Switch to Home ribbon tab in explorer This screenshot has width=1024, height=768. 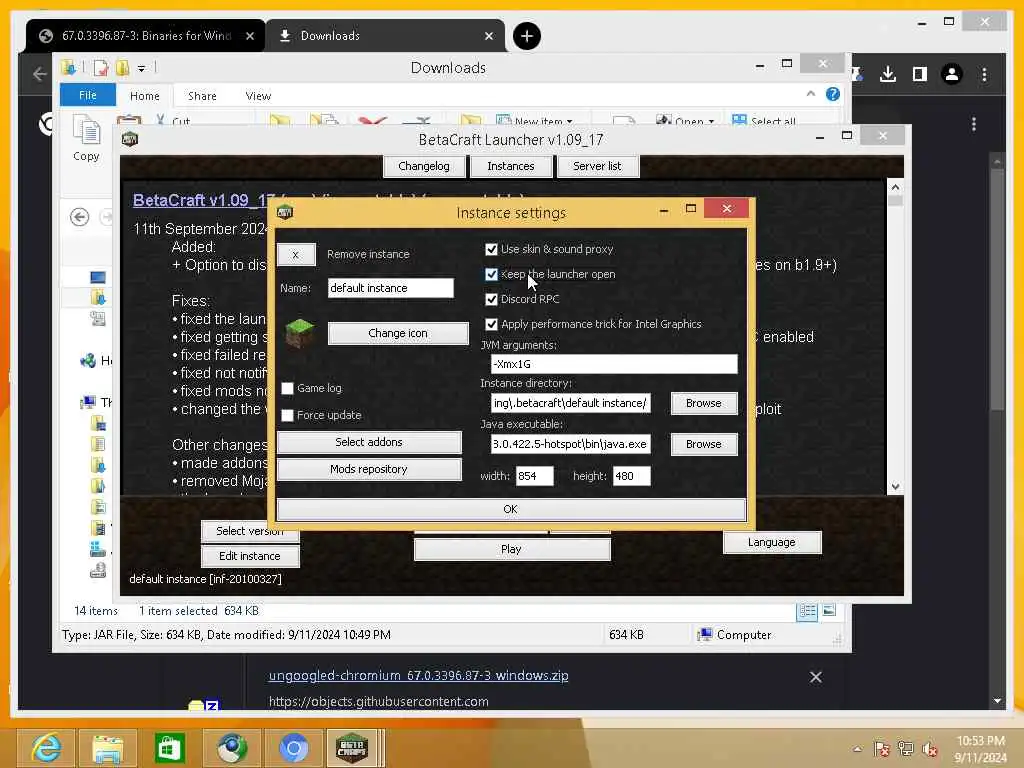tap(144, 96)
